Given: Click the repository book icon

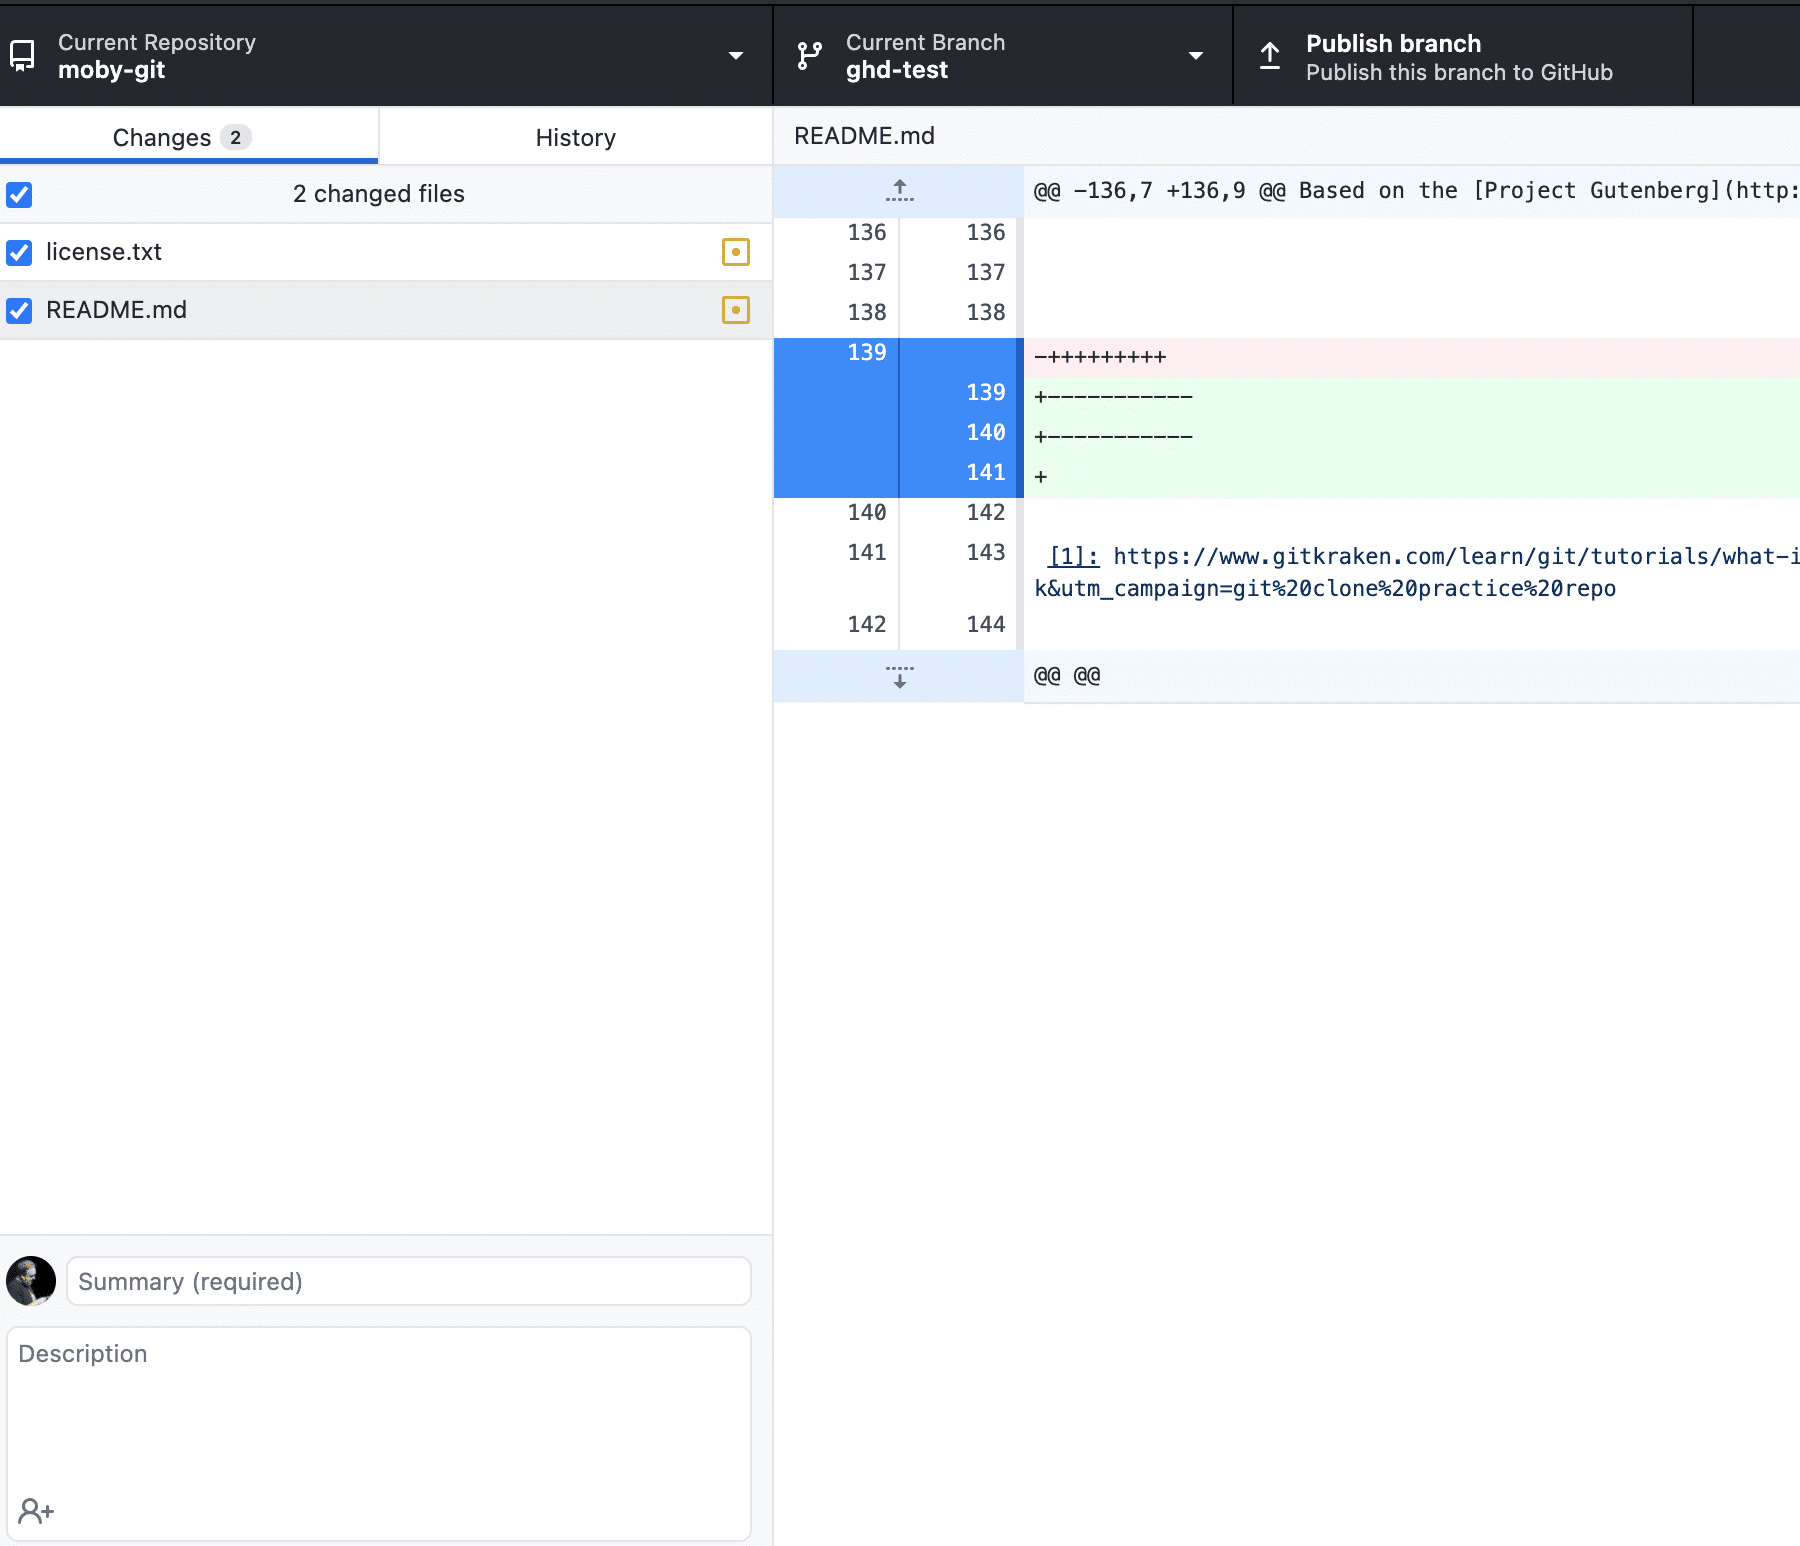Looking at the screenshot, I should [22, 55].
